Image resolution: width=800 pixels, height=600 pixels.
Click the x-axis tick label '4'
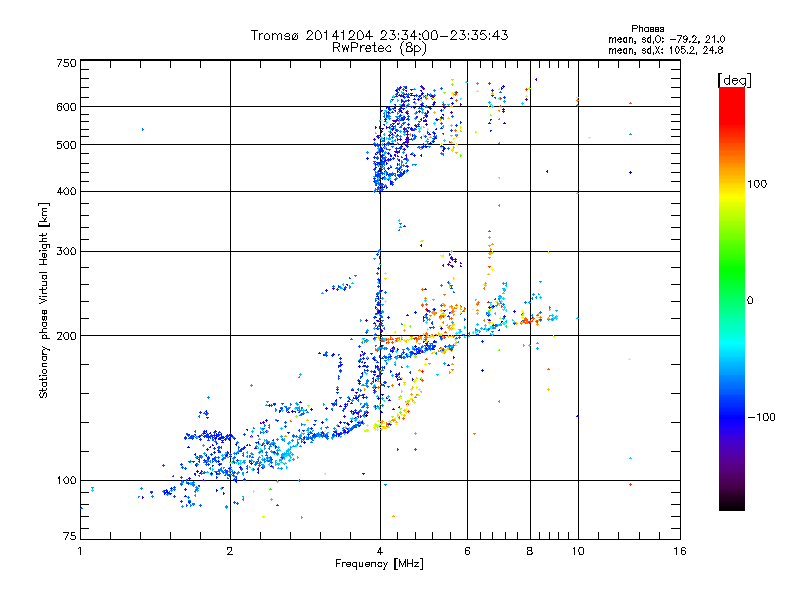click(380, 551)
